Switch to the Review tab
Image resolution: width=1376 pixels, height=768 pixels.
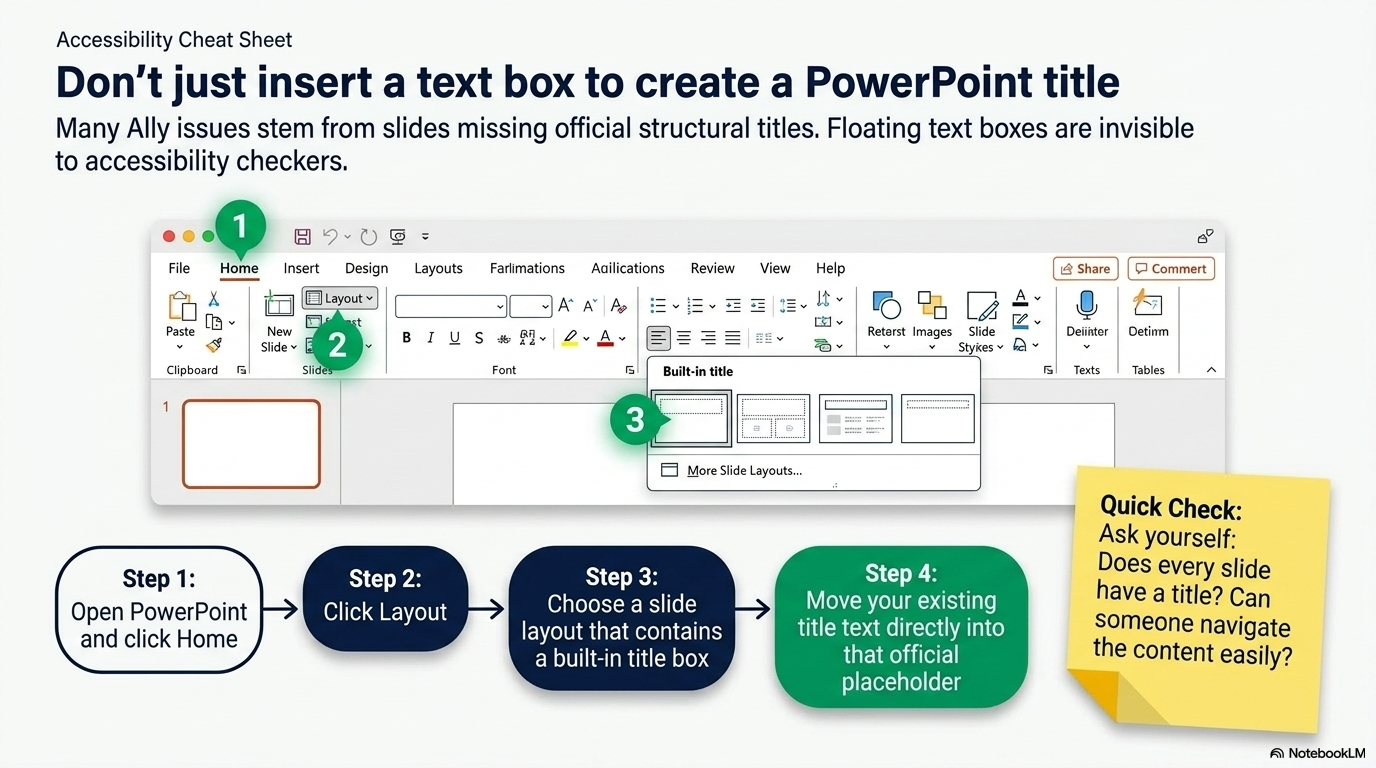tap(712, 268)
